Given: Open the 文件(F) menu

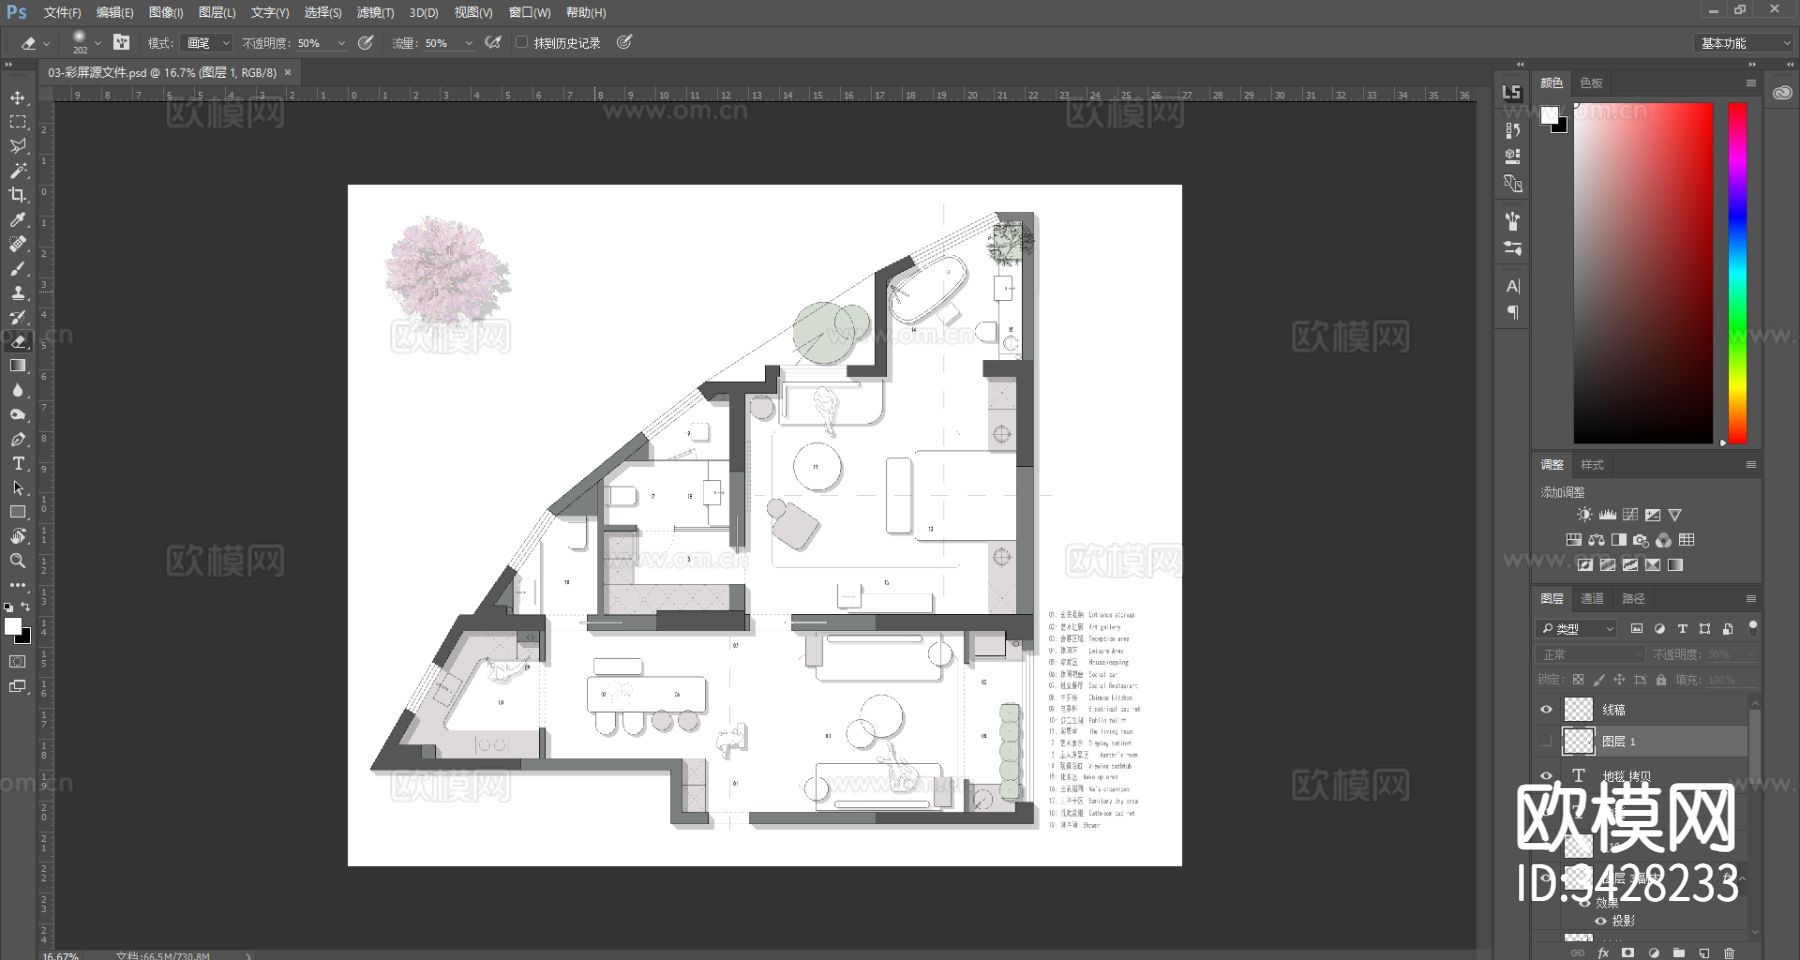Looking at the screenshot, I should click(62, 12).
